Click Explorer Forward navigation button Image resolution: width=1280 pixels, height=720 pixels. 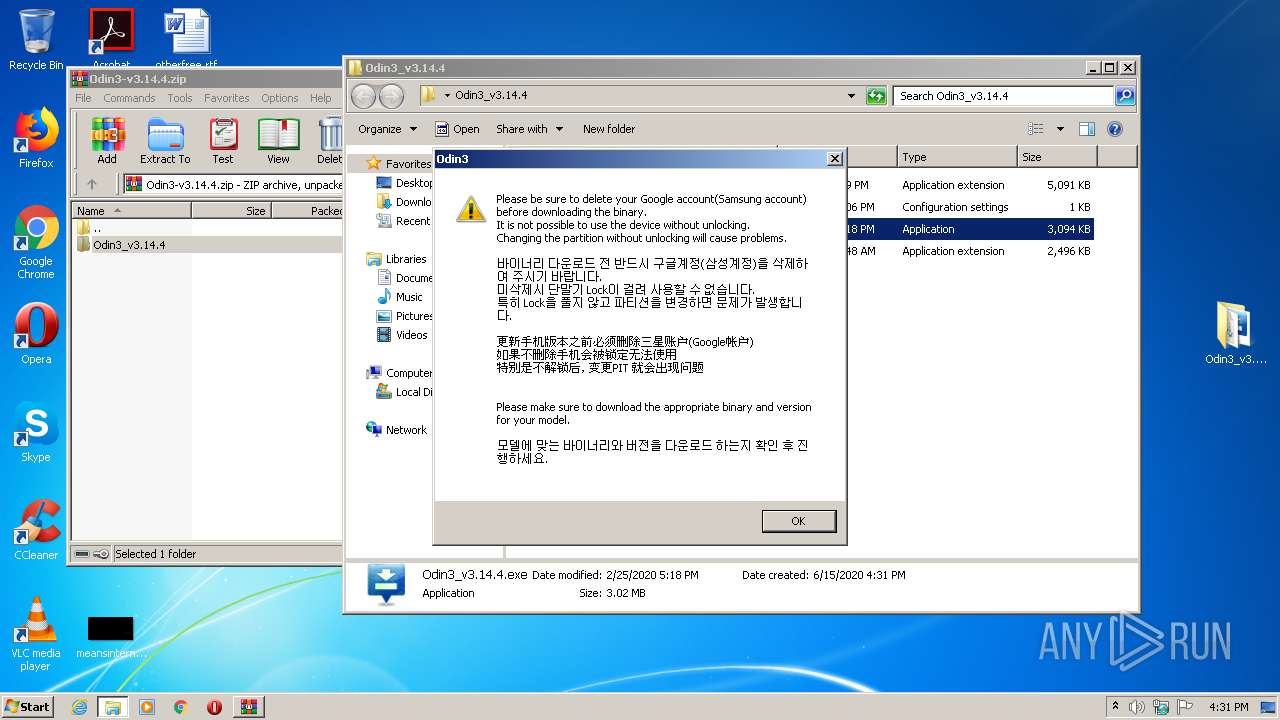pyautogui.click(x=392, y=96)
